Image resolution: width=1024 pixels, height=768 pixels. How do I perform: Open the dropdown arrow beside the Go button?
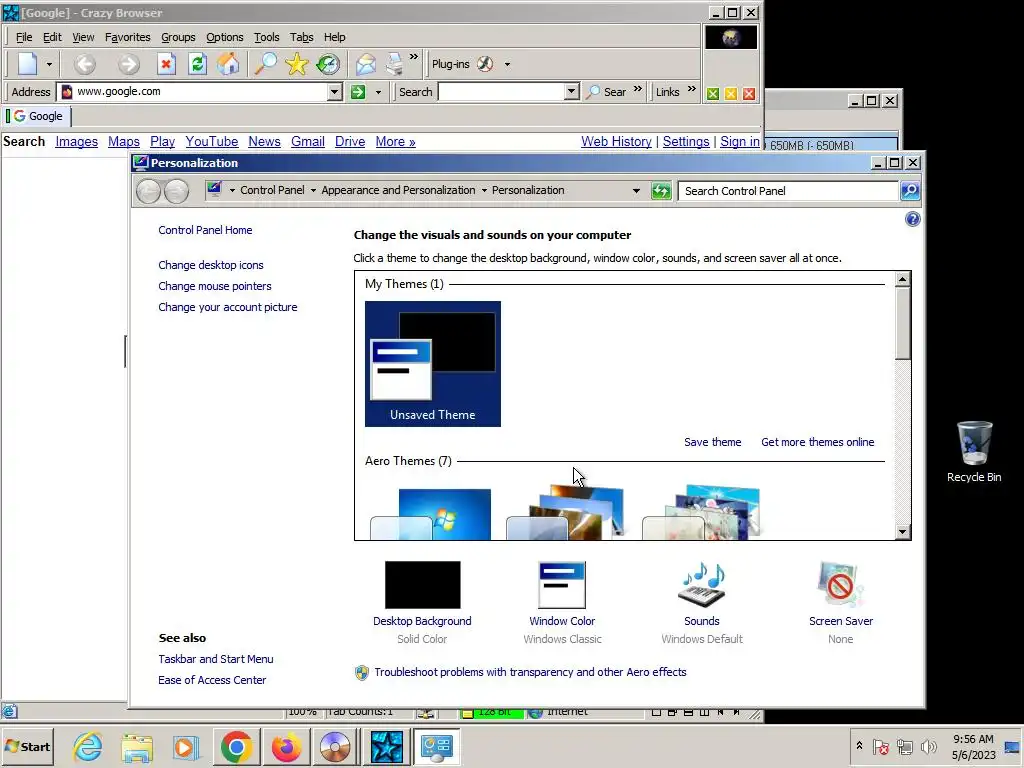click(x=378, y=92)
